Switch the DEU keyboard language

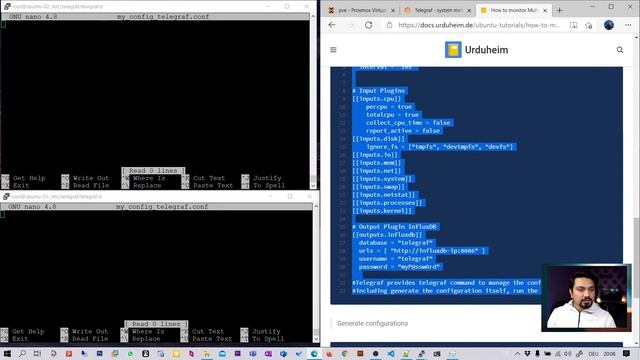coord(593,354)
